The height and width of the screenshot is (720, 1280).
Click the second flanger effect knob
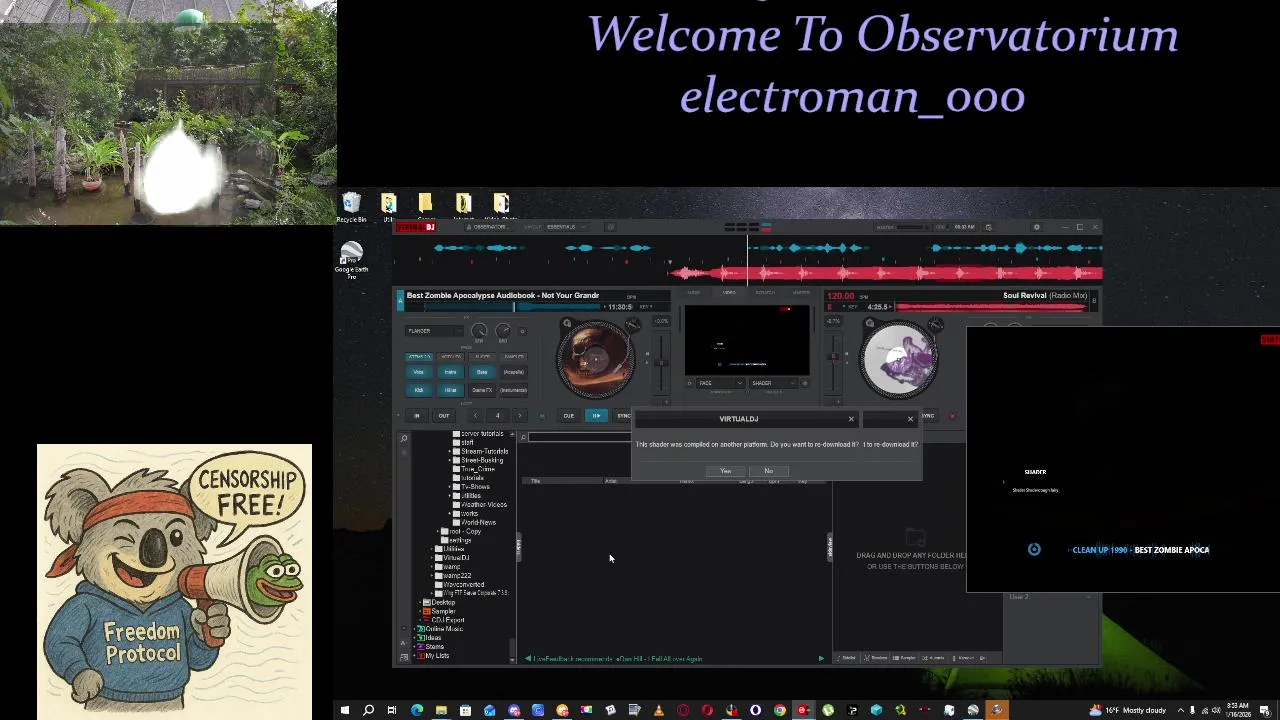503,331
